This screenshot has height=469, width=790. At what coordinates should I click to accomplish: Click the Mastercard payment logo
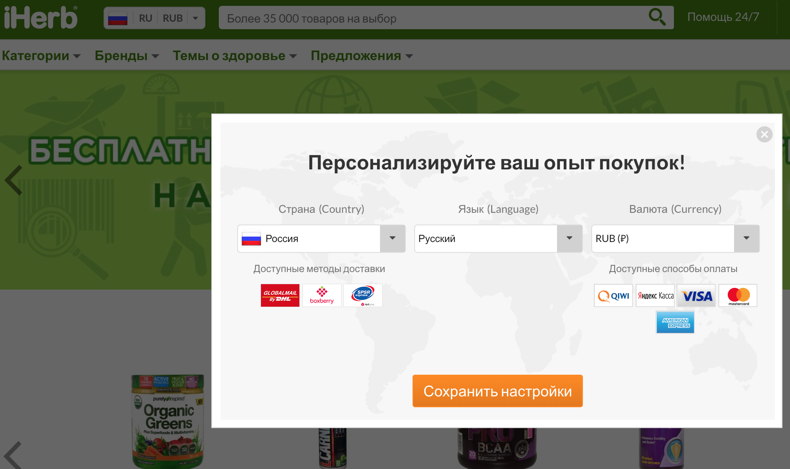738,295
